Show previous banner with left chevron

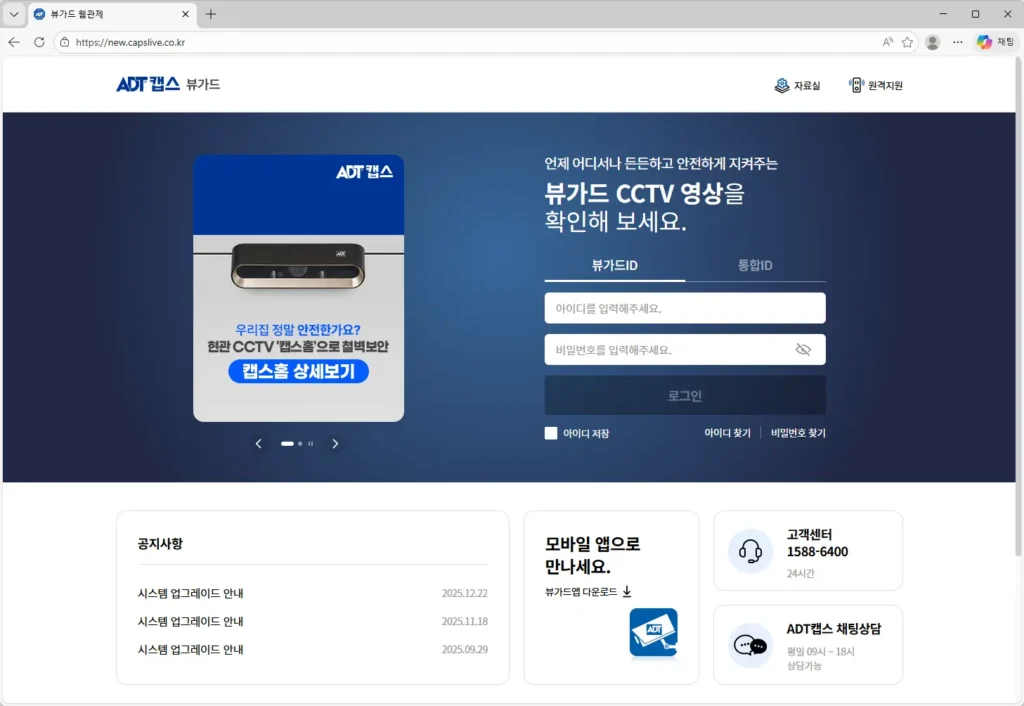(x=258, y=443)
